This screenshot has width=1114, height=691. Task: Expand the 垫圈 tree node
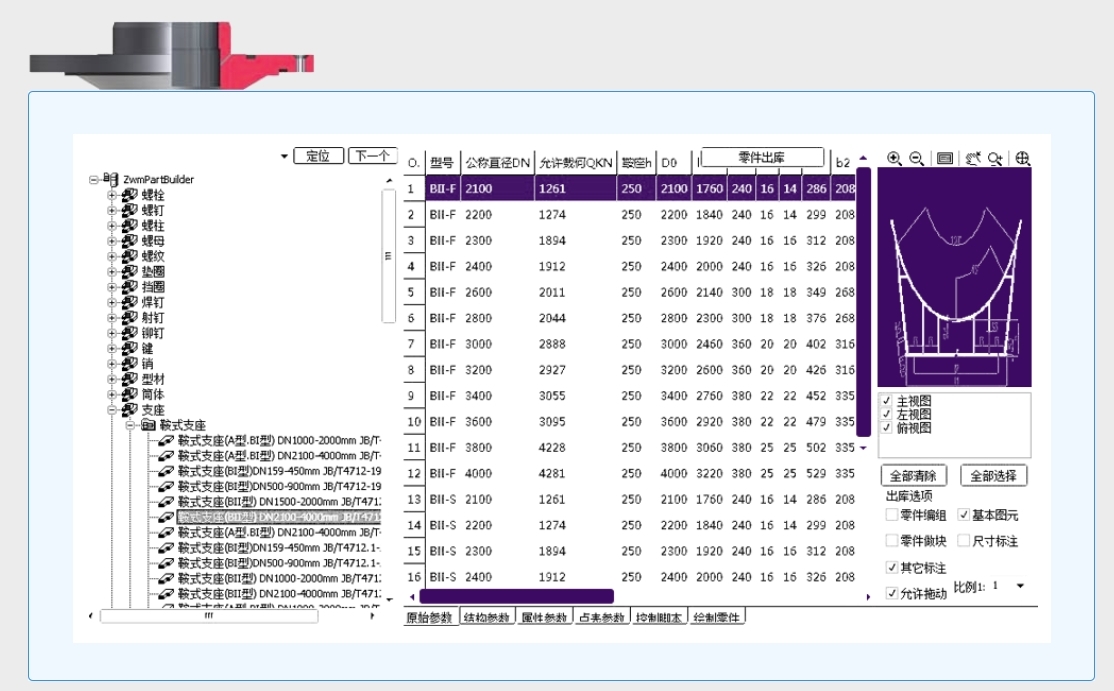[x=112, y=271]
